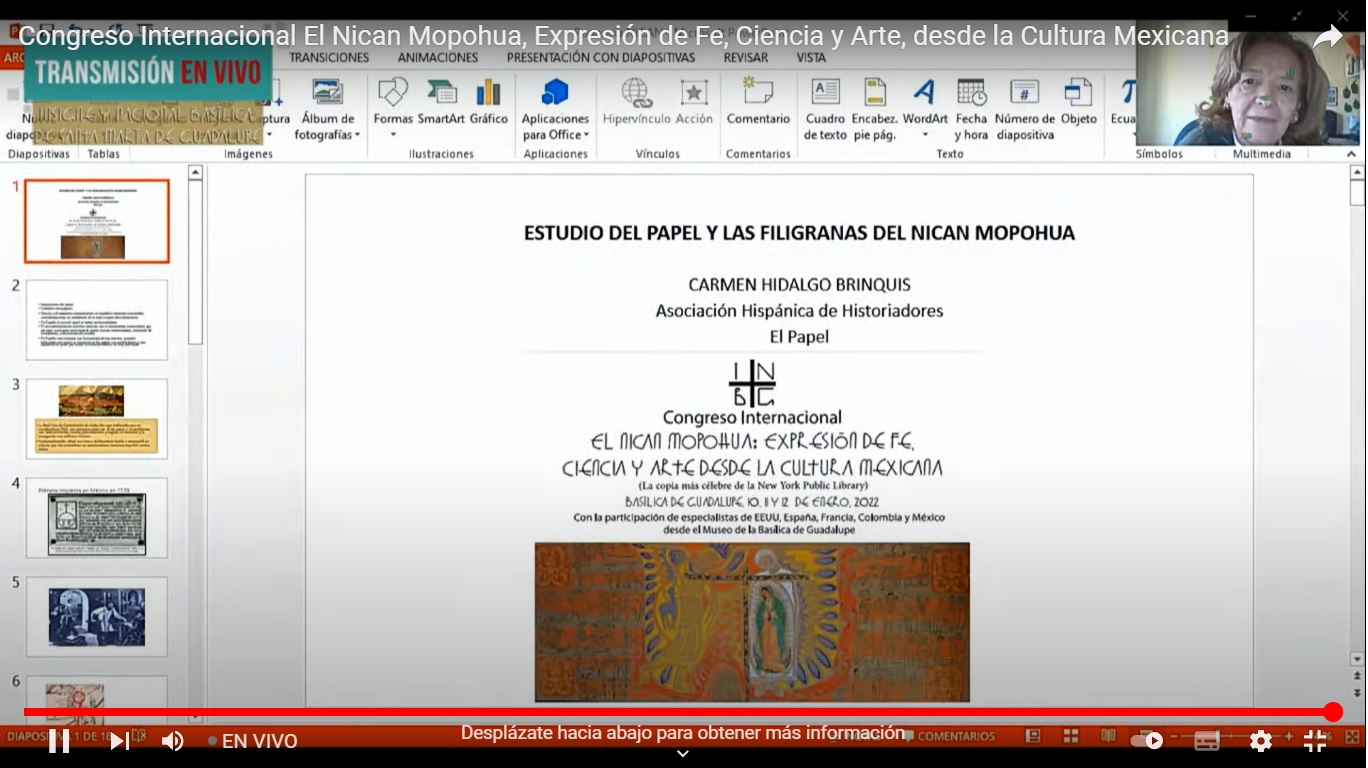
Task: Click the presenter webcam overlay
Action: [x=1250, y=85]
